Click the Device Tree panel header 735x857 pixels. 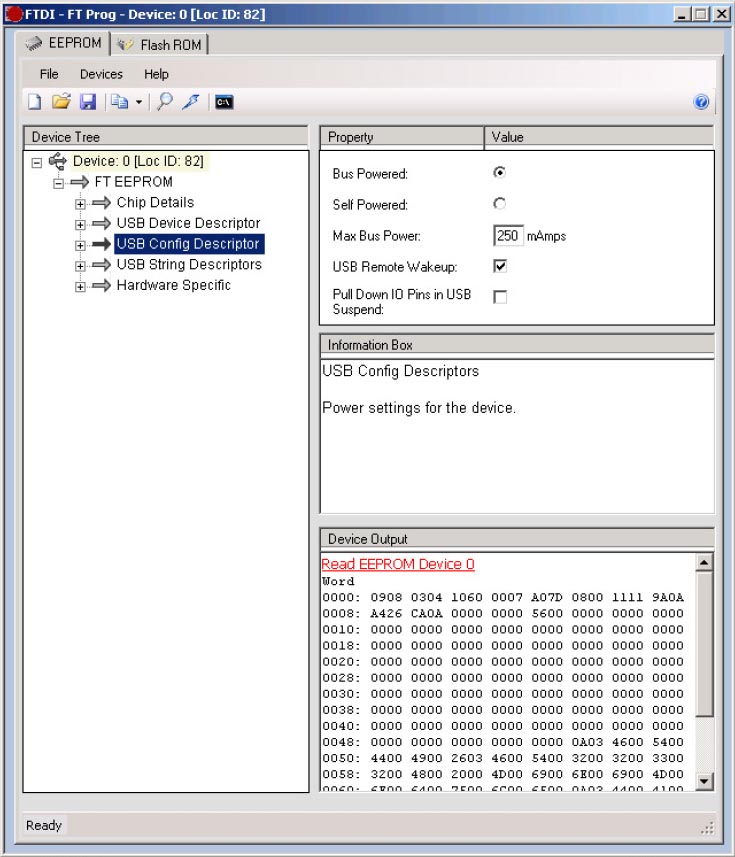[x=166, y=137]
